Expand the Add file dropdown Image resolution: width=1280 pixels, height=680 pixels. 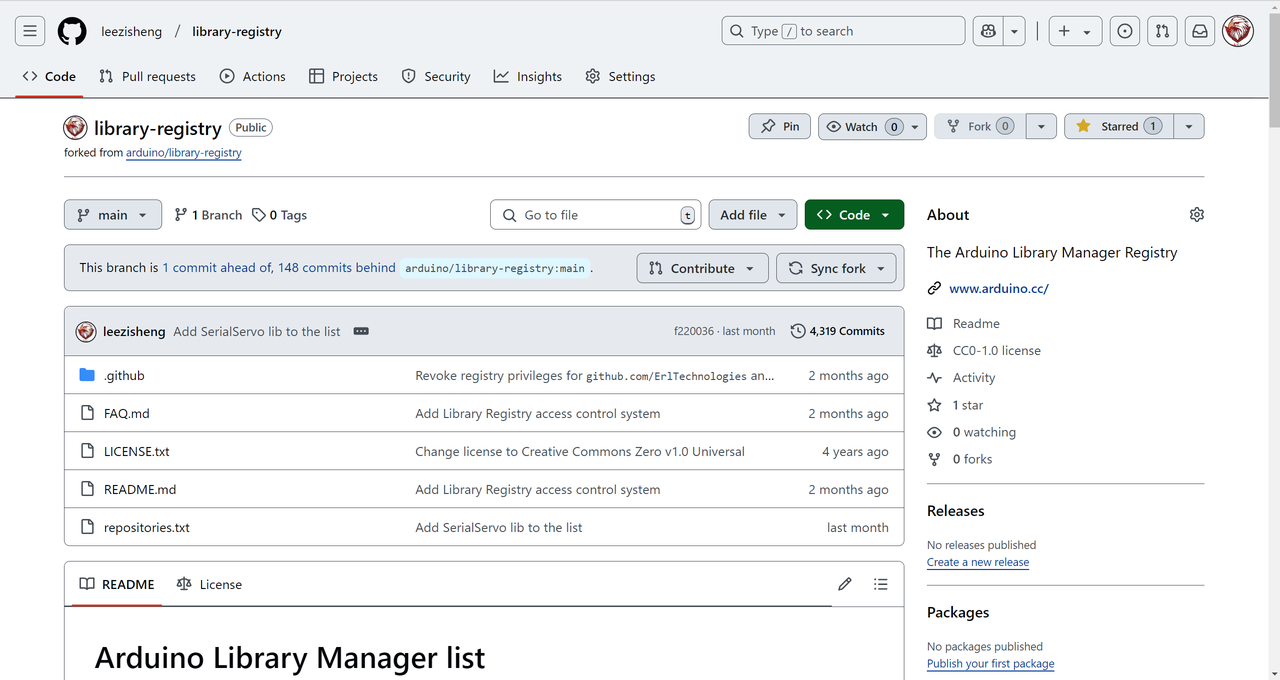[754, 215]
